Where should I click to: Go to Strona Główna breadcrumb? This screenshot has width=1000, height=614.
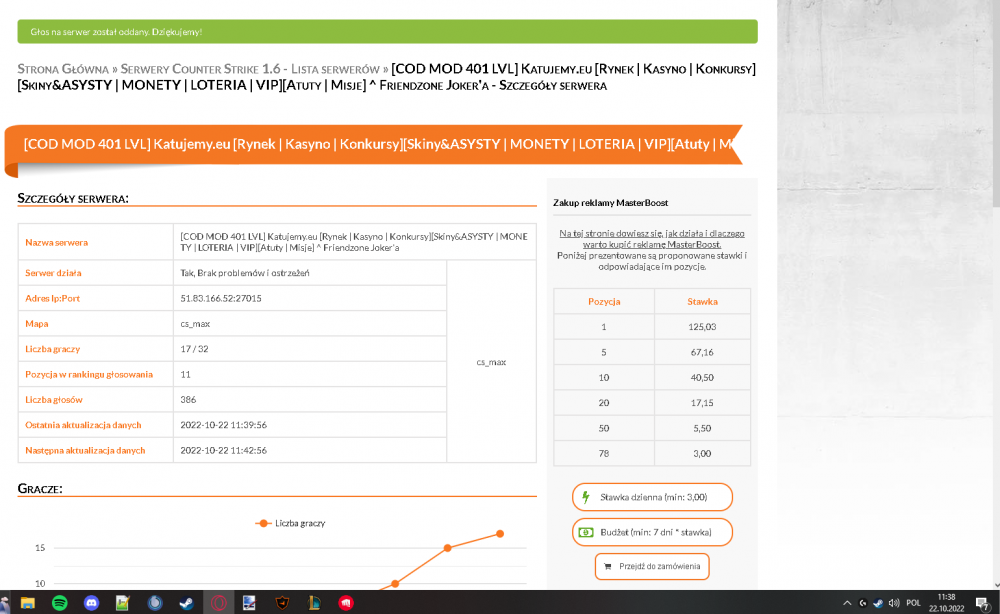(63, 69)
